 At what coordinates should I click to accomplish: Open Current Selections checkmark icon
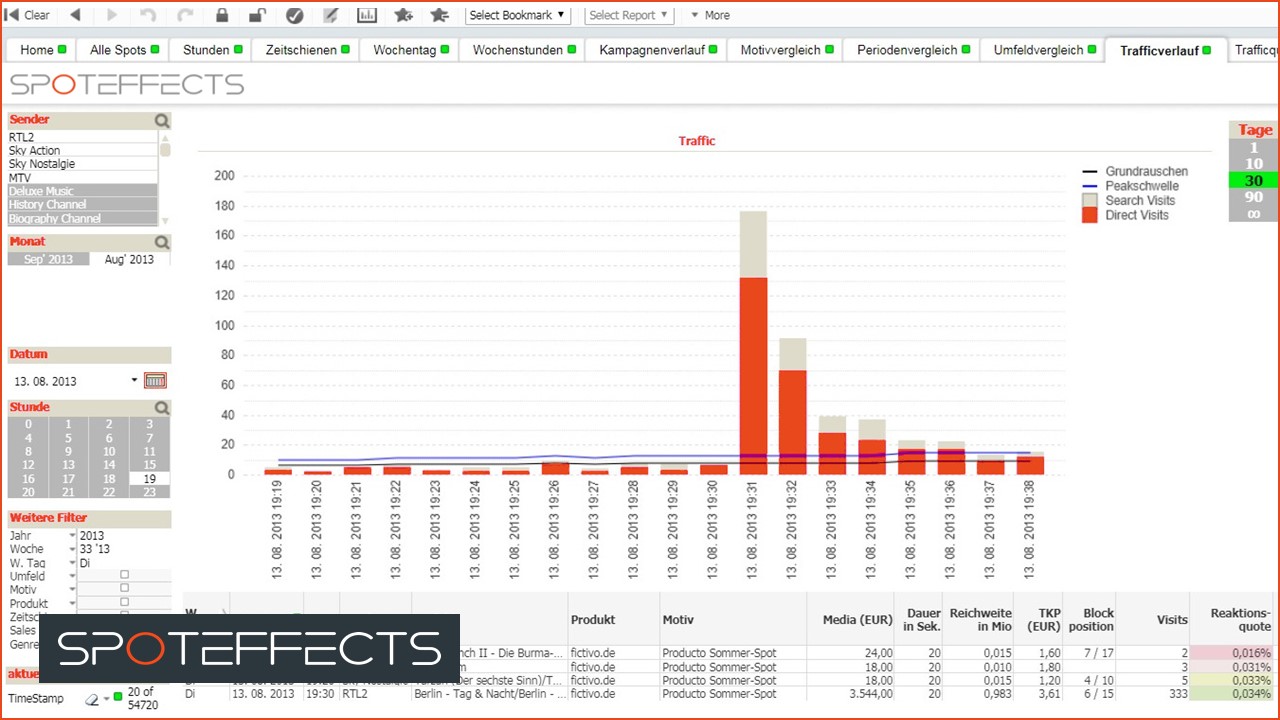(x=294, y=15)
